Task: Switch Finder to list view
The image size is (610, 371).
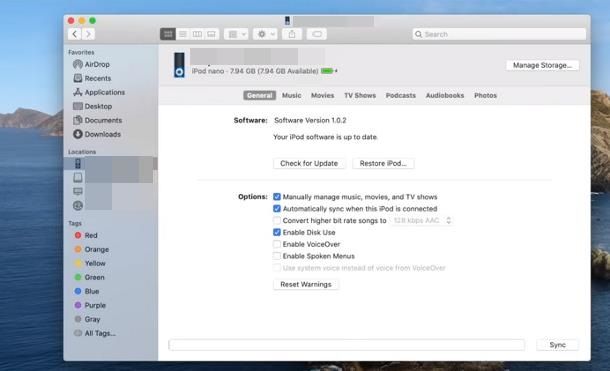Action: coord(182,34)
